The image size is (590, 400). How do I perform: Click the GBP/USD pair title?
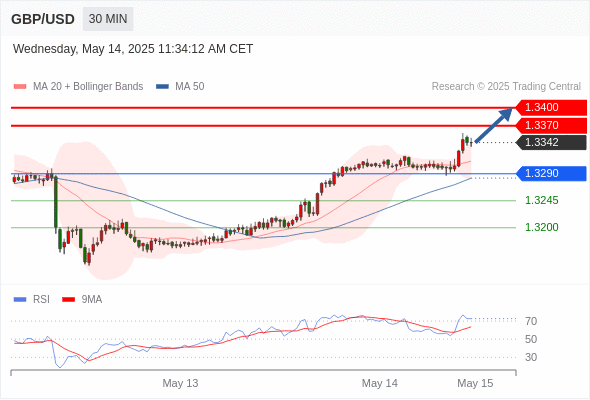[43, 19]
